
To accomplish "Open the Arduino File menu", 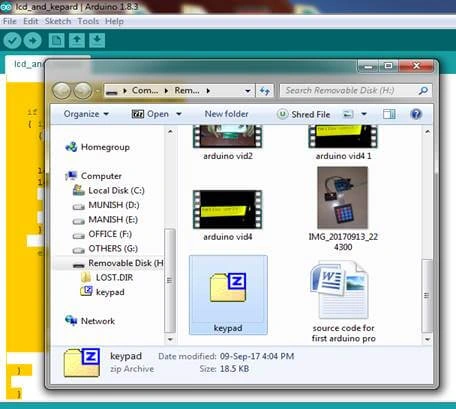I will click(10, 21).
